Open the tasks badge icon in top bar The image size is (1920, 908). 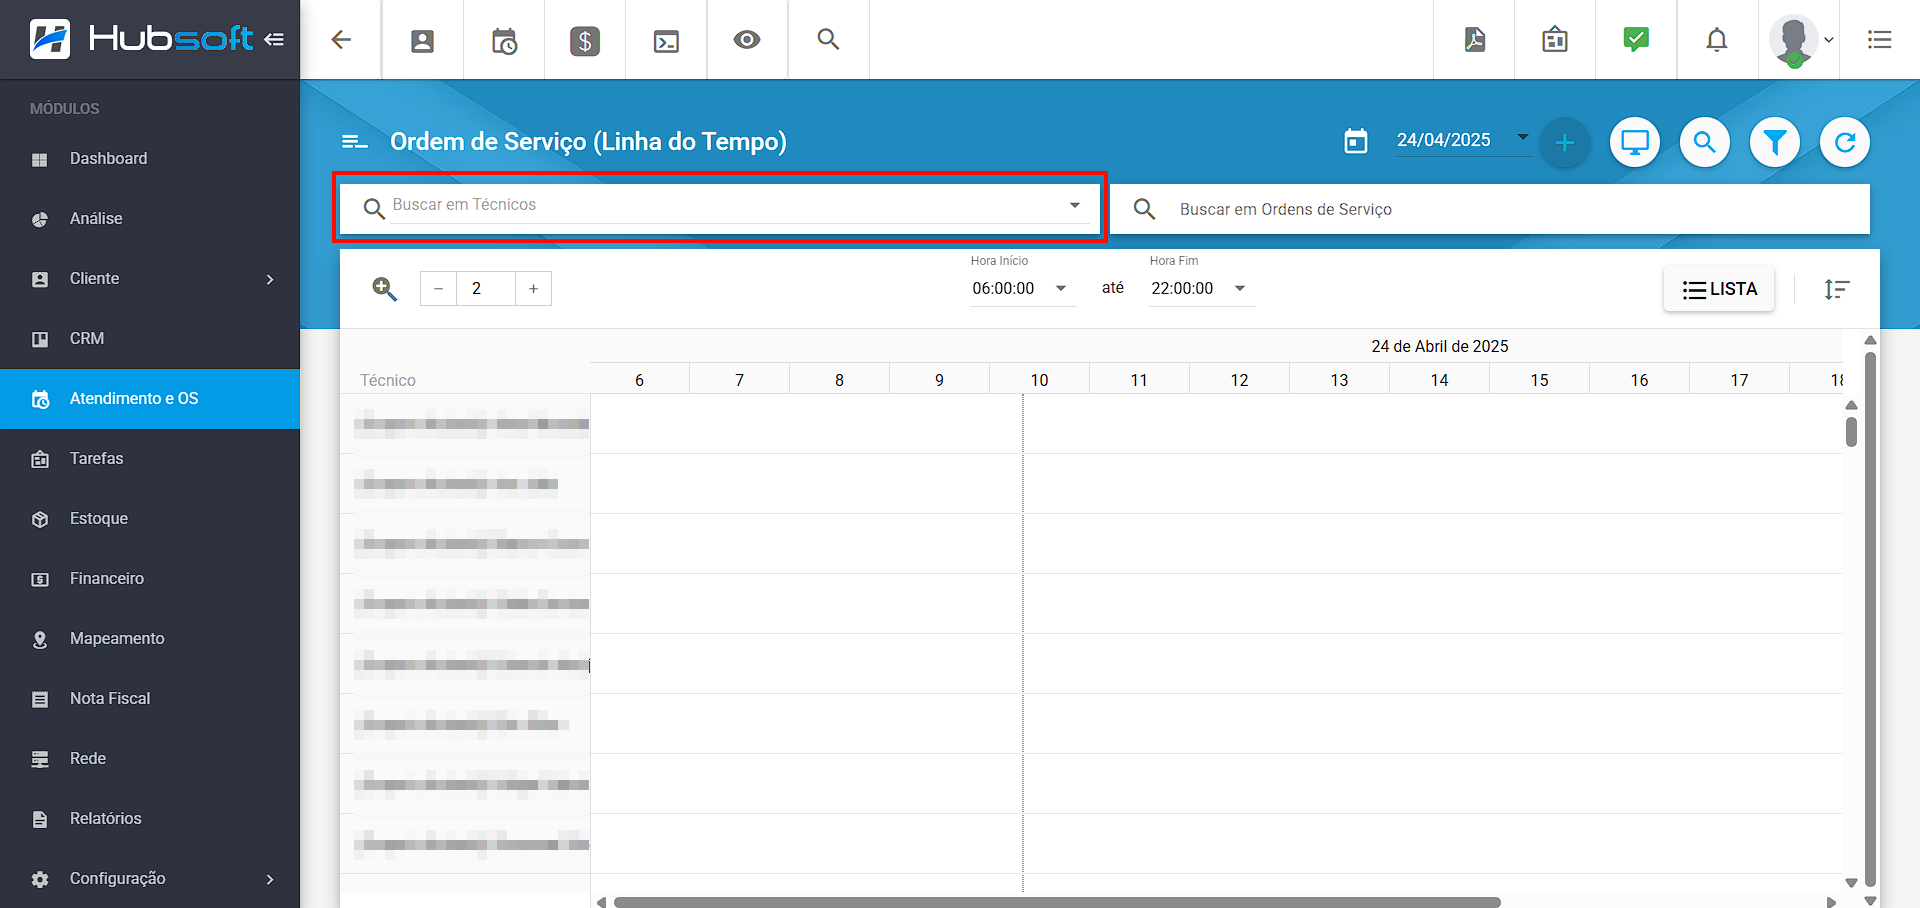tap(1555, 40)
